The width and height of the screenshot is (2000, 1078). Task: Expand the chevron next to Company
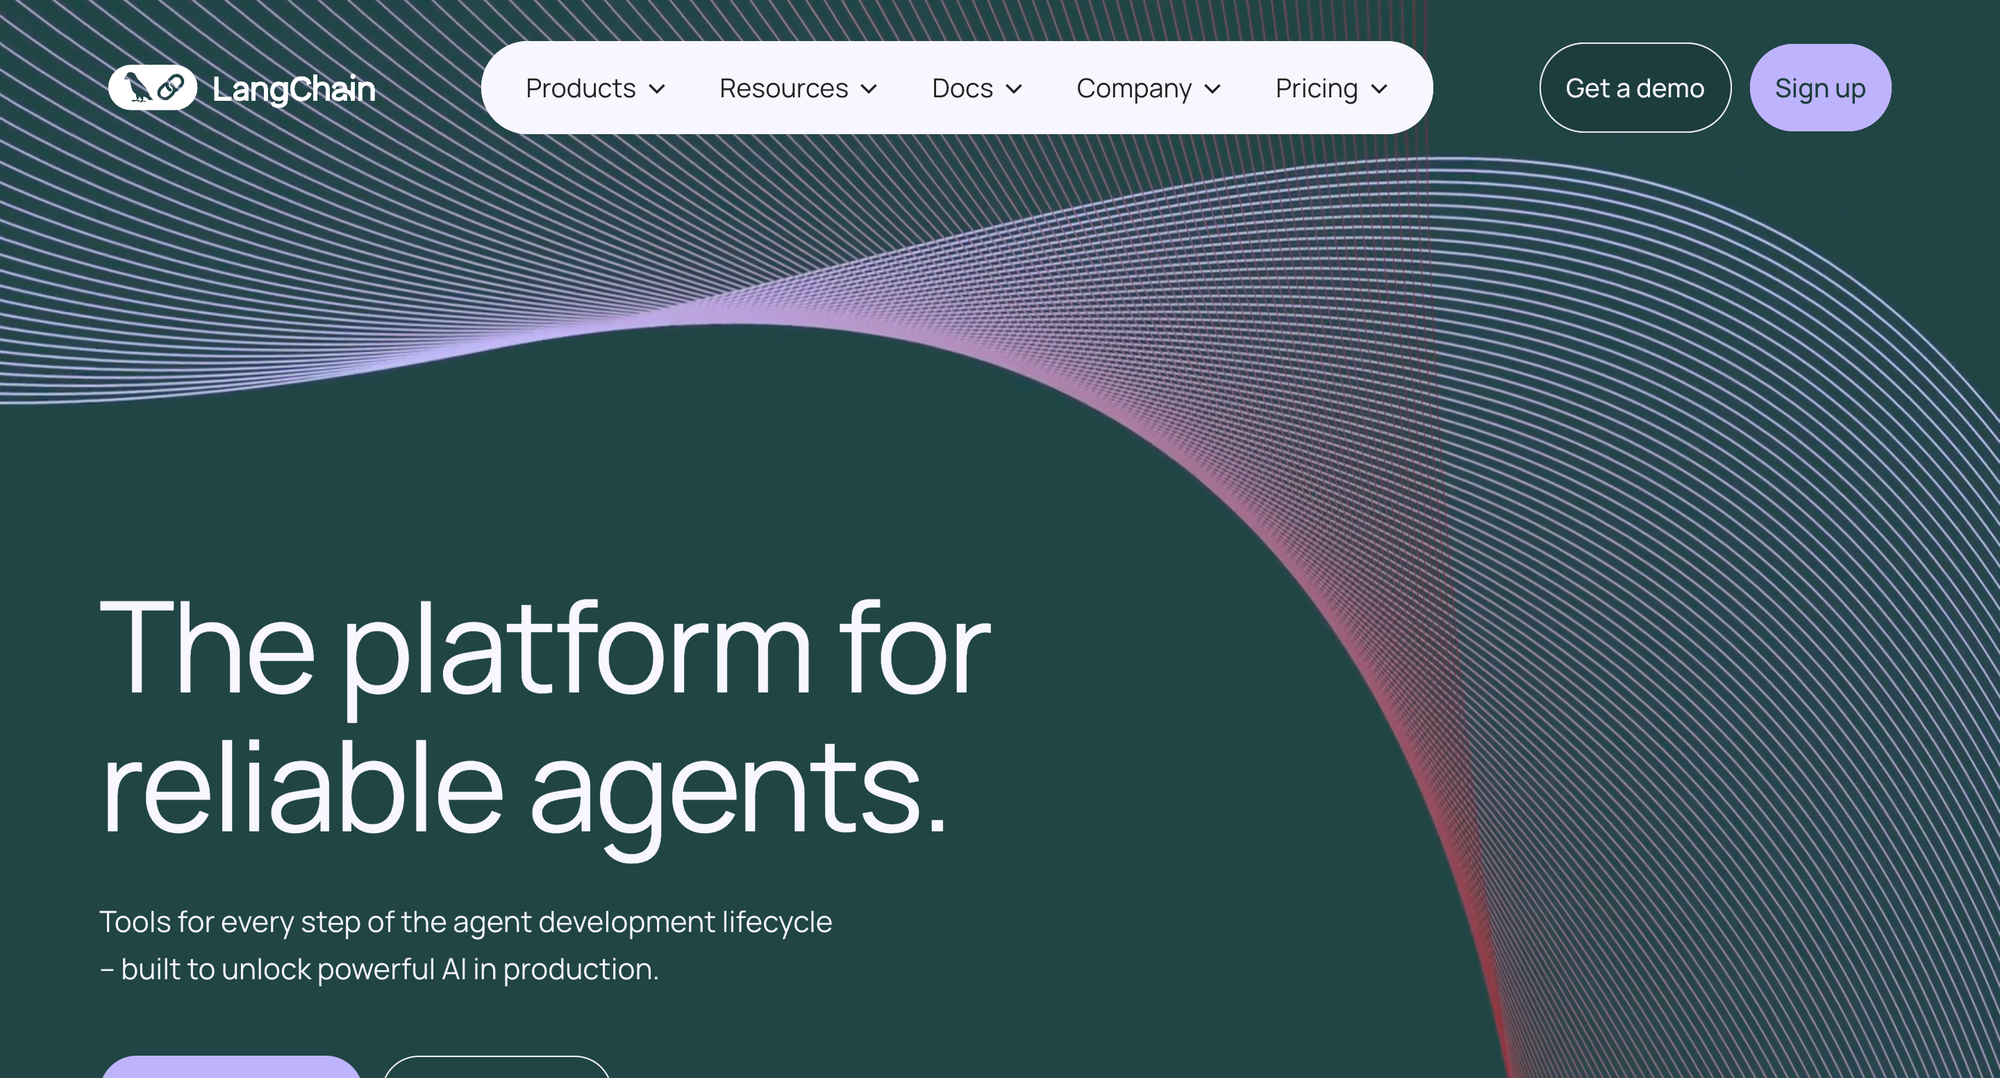point(1213,89)
